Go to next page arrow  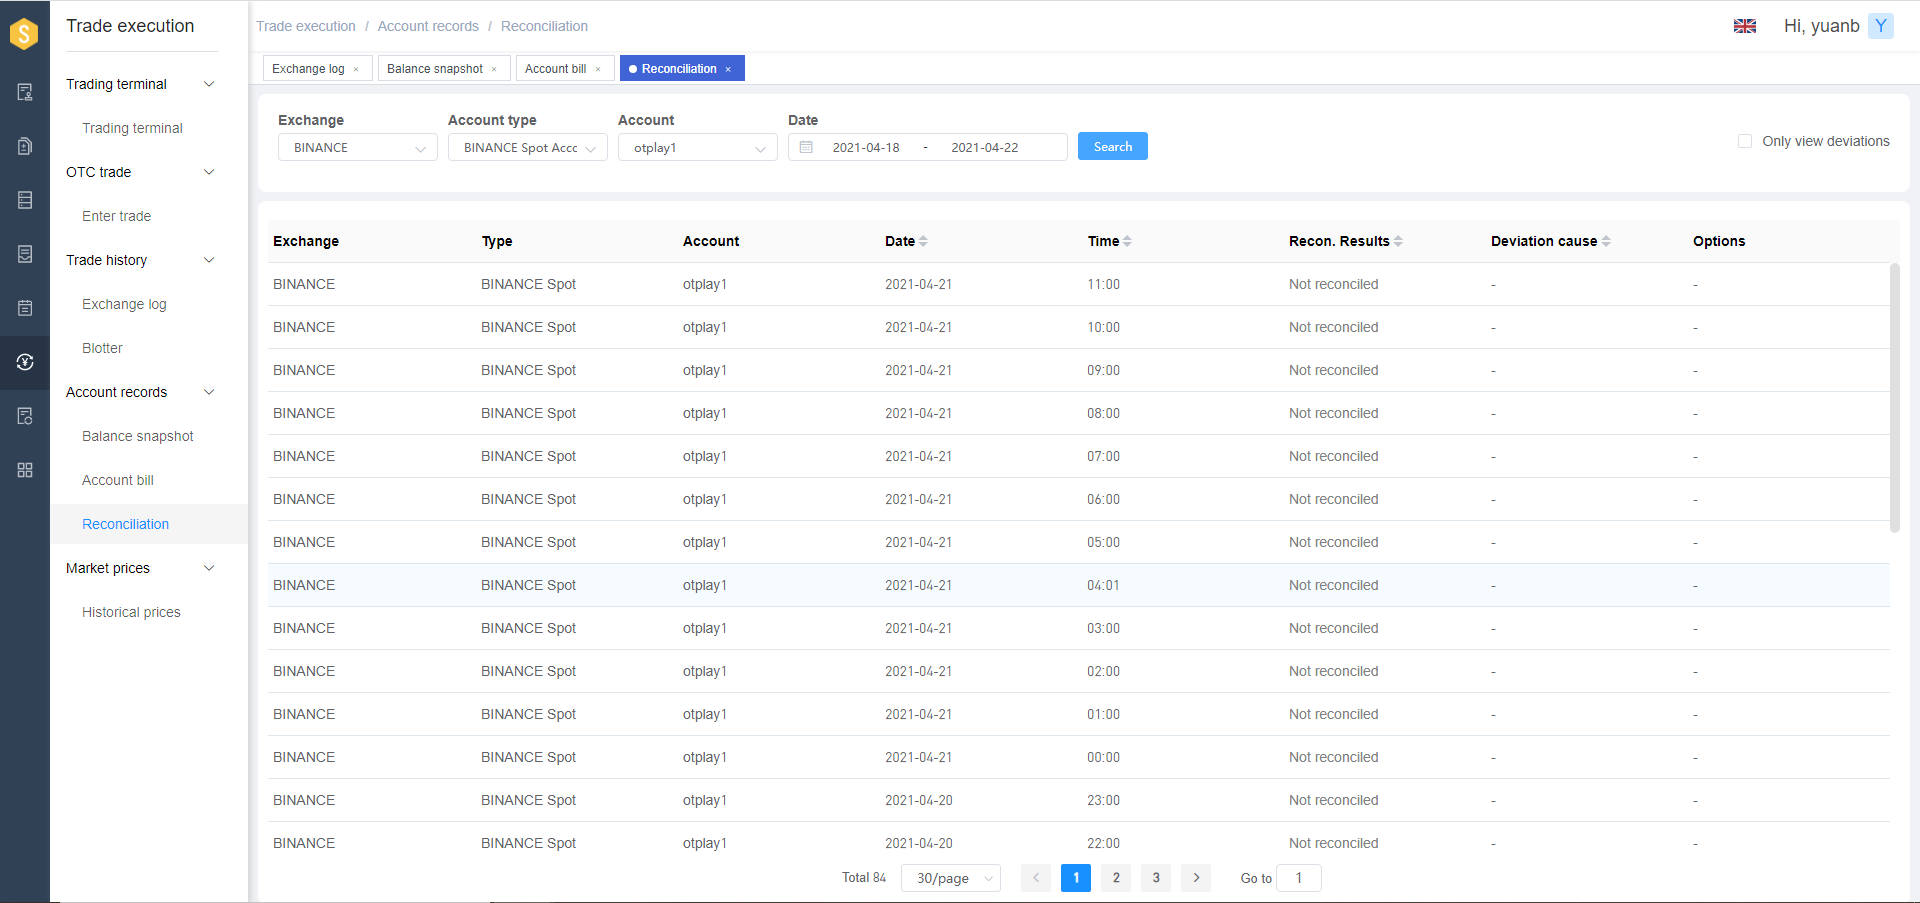point(1196,878)
